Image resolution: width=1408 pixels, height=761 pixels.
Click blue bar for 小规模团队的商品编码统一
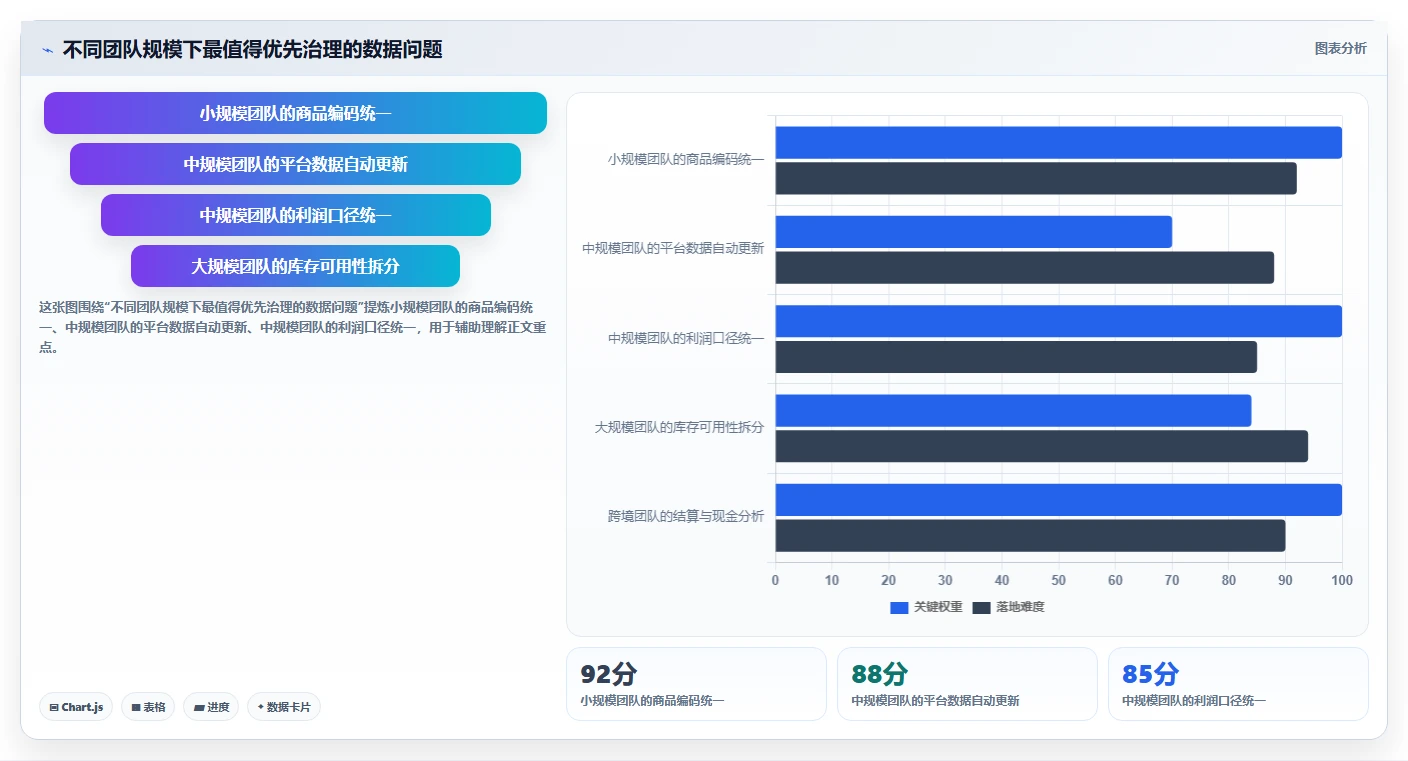coord(1058,143)
